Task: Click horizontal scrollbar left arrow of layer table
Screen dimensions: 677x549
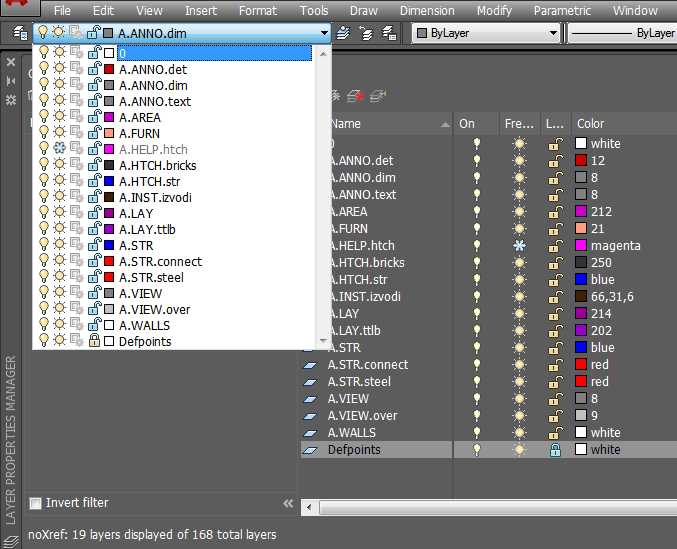Action: (x=309, y=508)
